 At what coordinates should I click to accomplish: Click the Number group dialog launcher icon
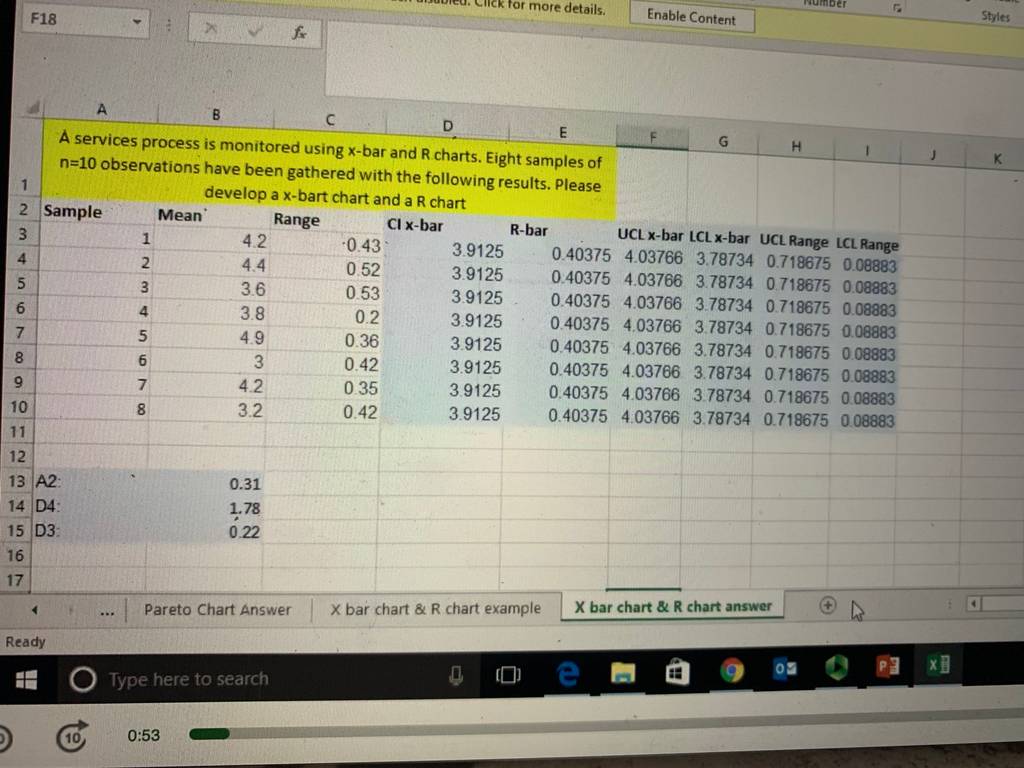(898, 8)
